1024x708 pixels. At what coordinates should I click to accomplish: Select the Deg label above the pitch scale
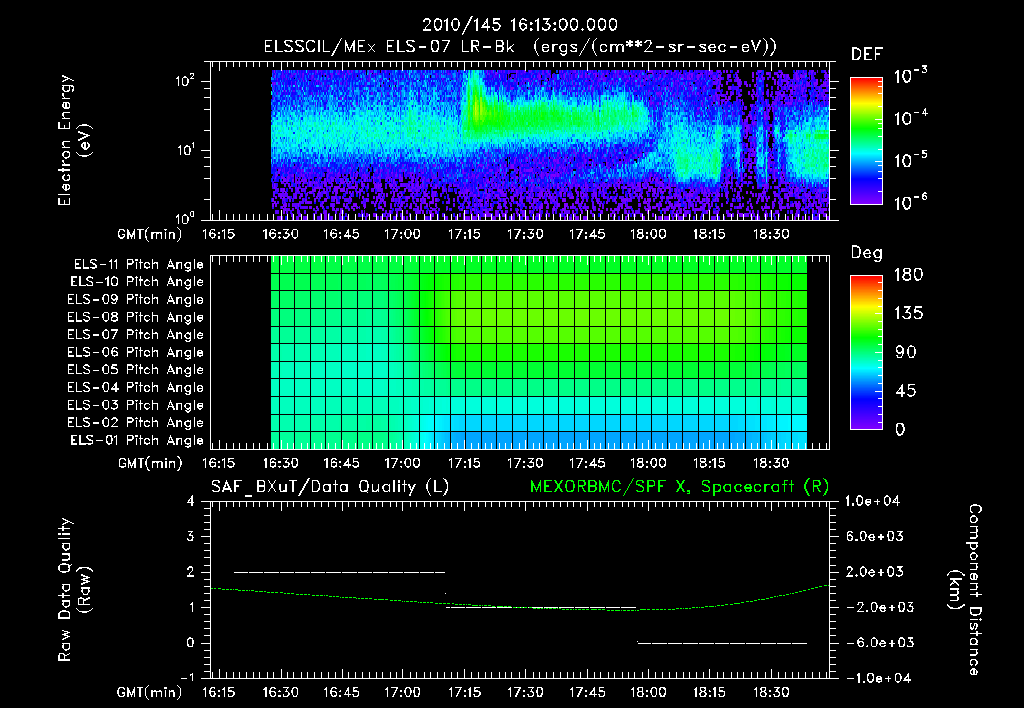867,253
